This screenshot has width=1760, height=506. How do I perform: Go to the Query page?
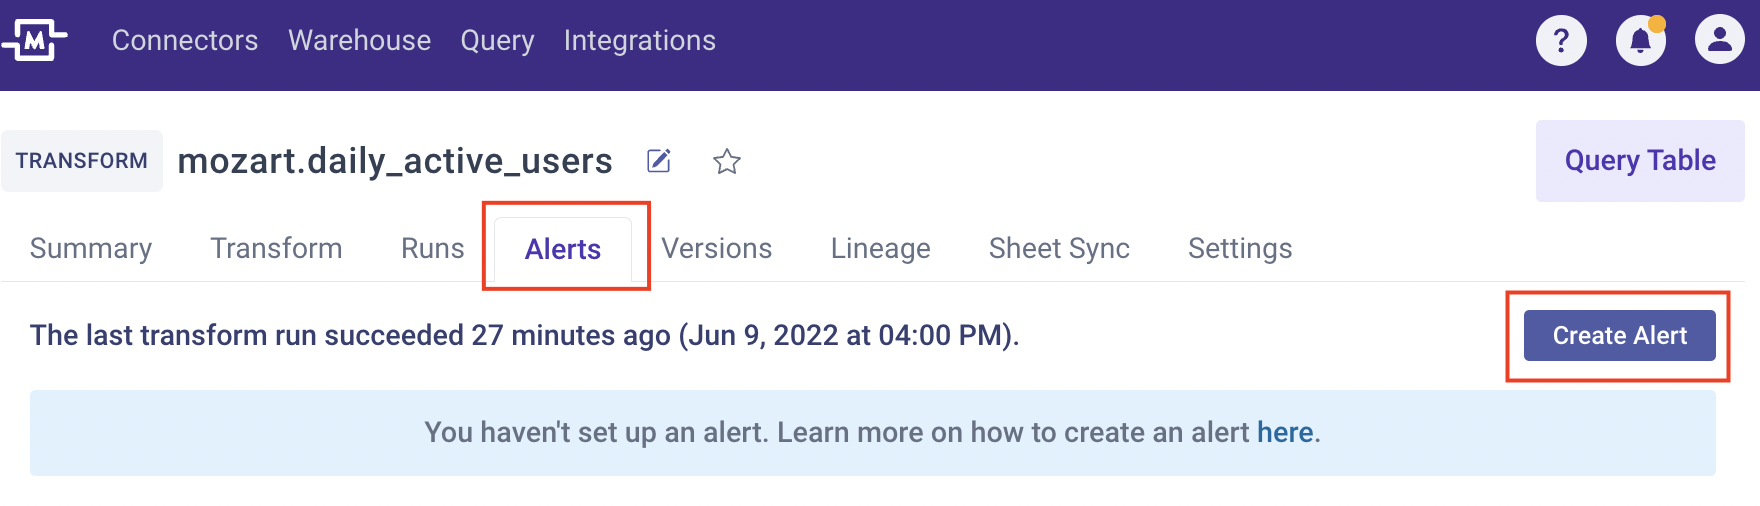tap(497, 41)
